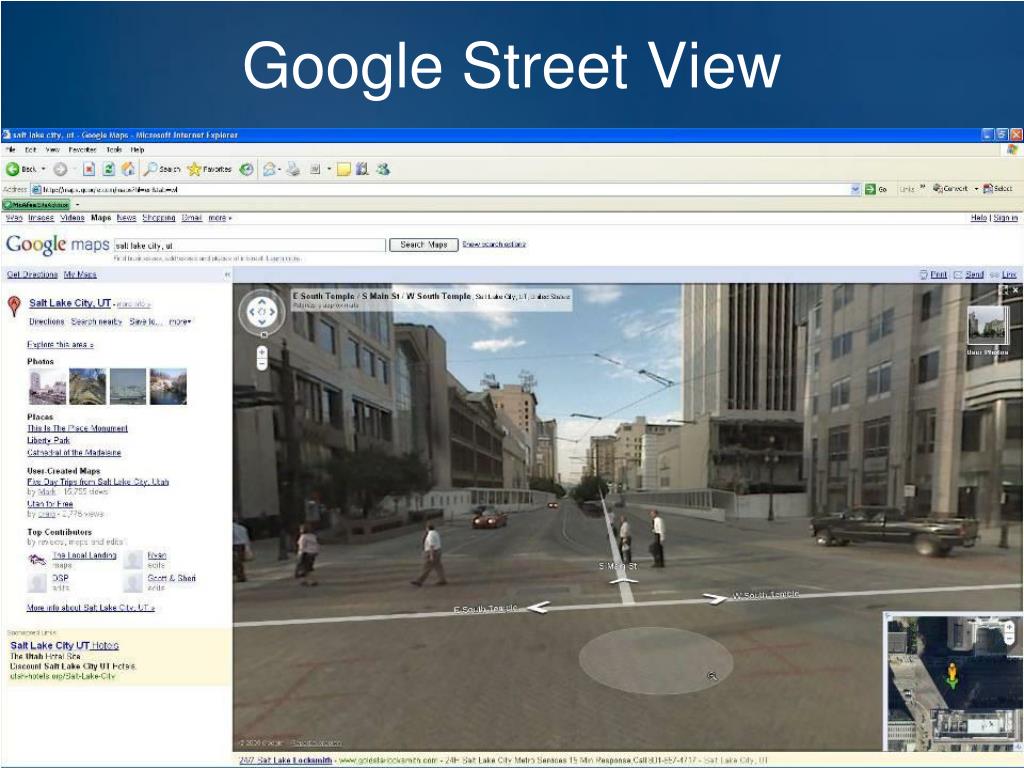Open the Favorites menu
This screenshot has height=768, width=1024.
(x=82, y=150)
